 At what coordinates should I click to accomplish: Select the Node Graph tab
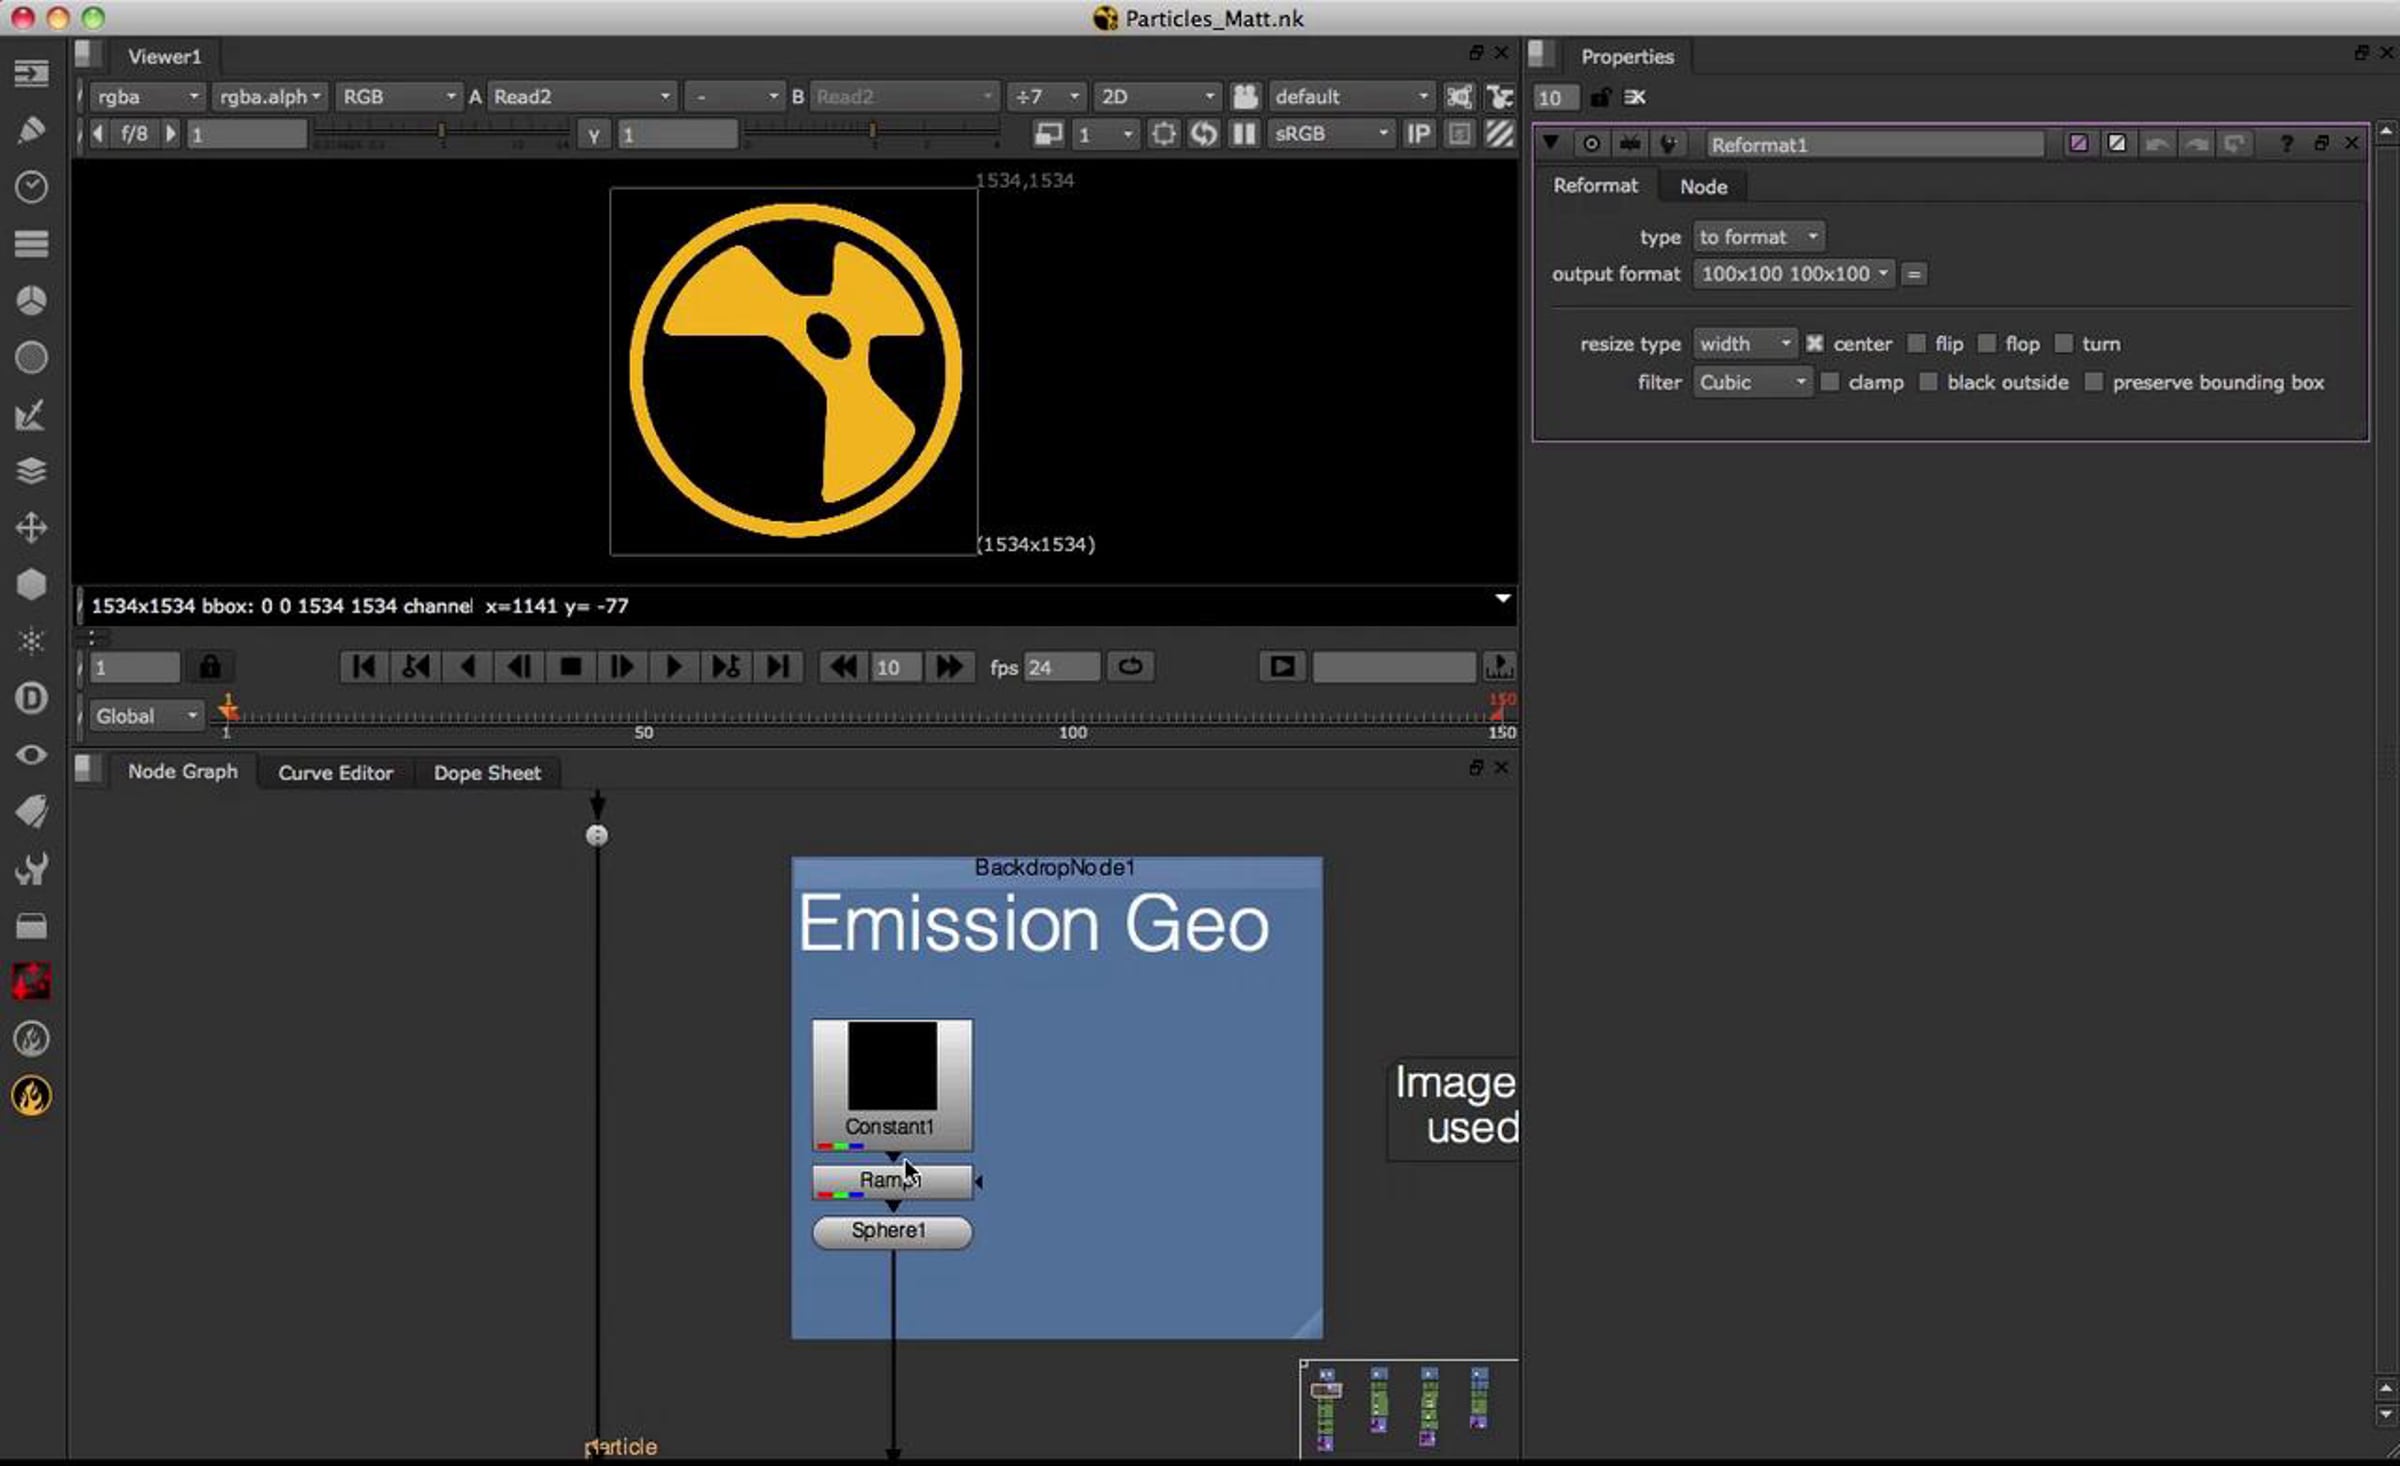(x=183, y=772)
